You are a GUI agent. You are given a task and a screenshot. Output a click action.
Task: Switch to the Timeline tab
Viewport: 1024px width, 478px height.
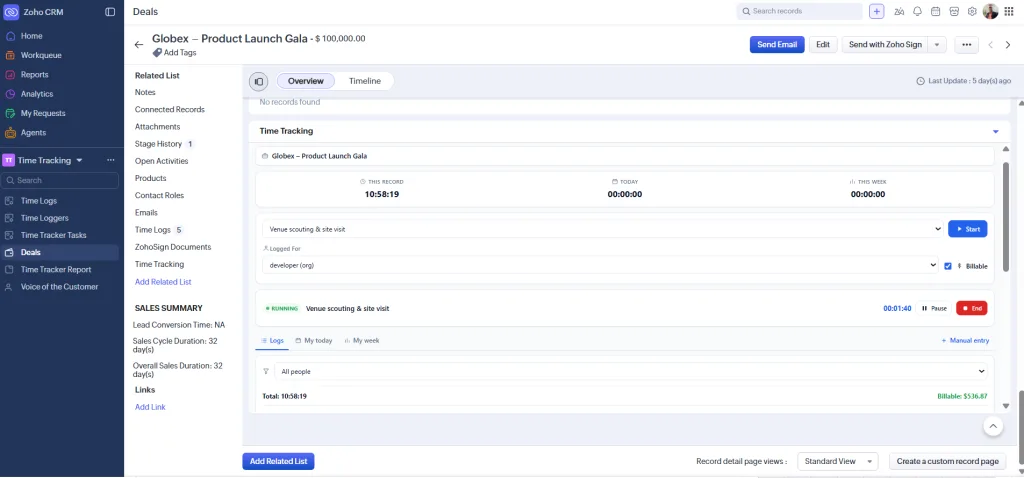pos(364,81)
